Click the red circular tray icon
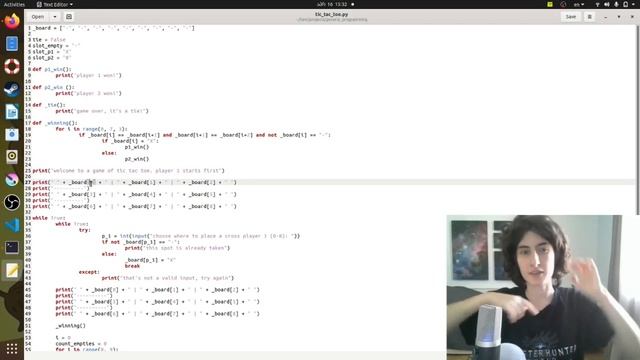 coord(563,4)
